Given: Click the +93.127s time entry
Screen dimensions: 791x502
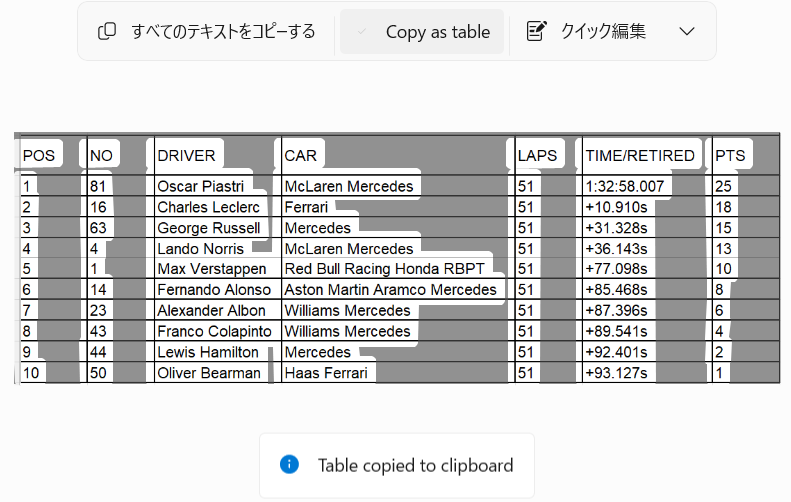Looking at the screenshot, I should pos(616,373).
